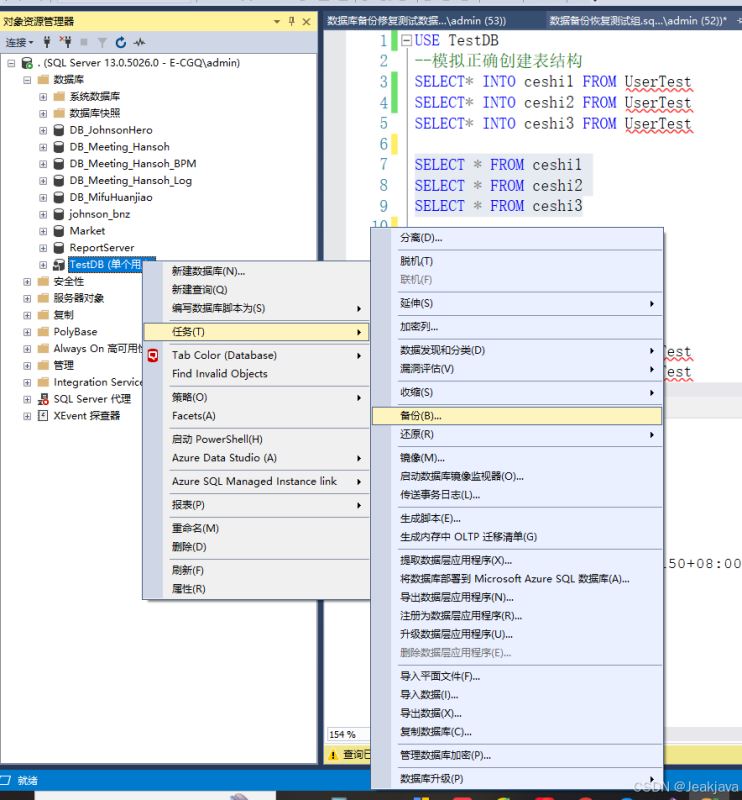Expand the 安全性 folder node

pos(27,282)
